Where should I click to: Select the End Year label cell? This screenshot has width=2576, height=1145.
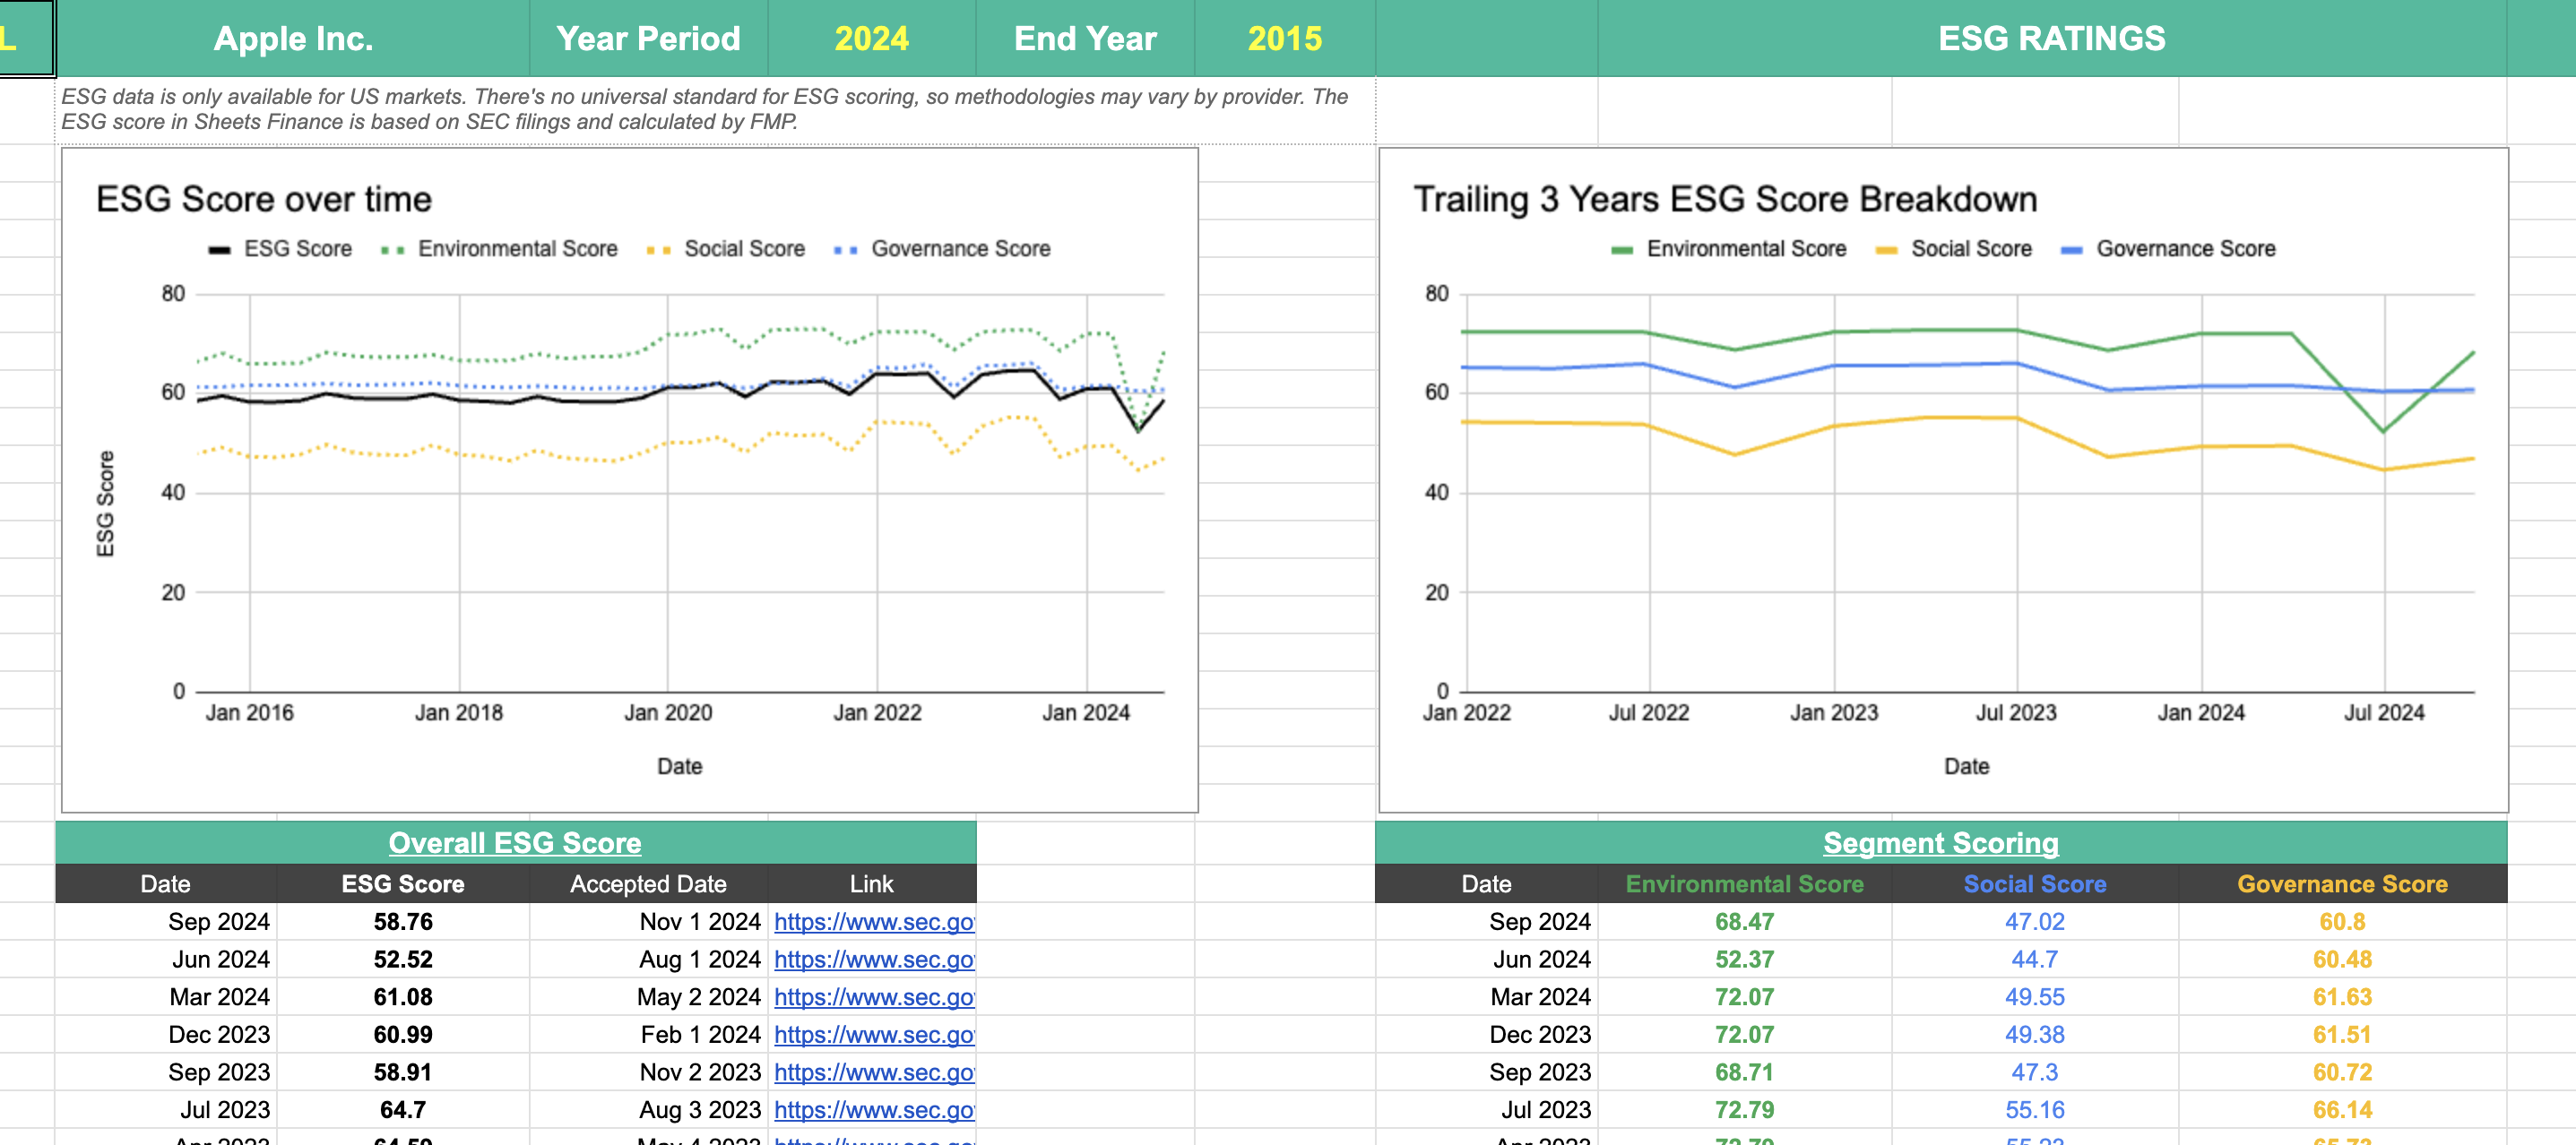click(1085, 38)
